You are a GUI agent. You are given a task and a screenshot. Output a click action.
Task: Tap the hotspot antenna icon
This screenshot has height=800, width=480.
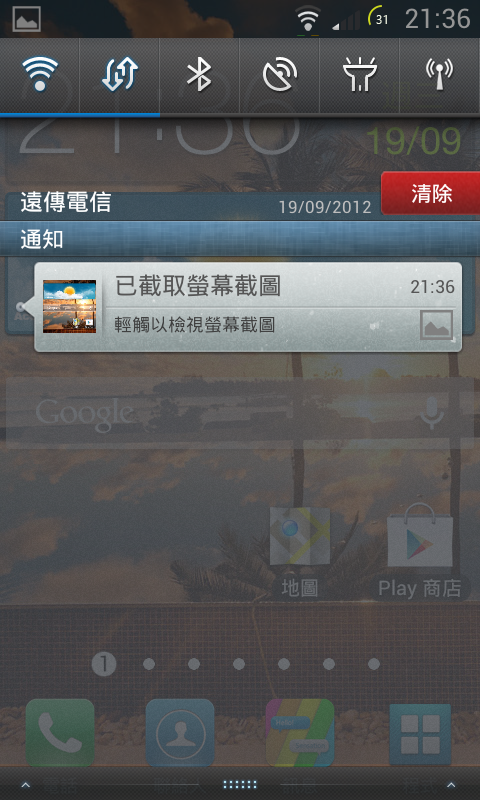tap(440, 75)
